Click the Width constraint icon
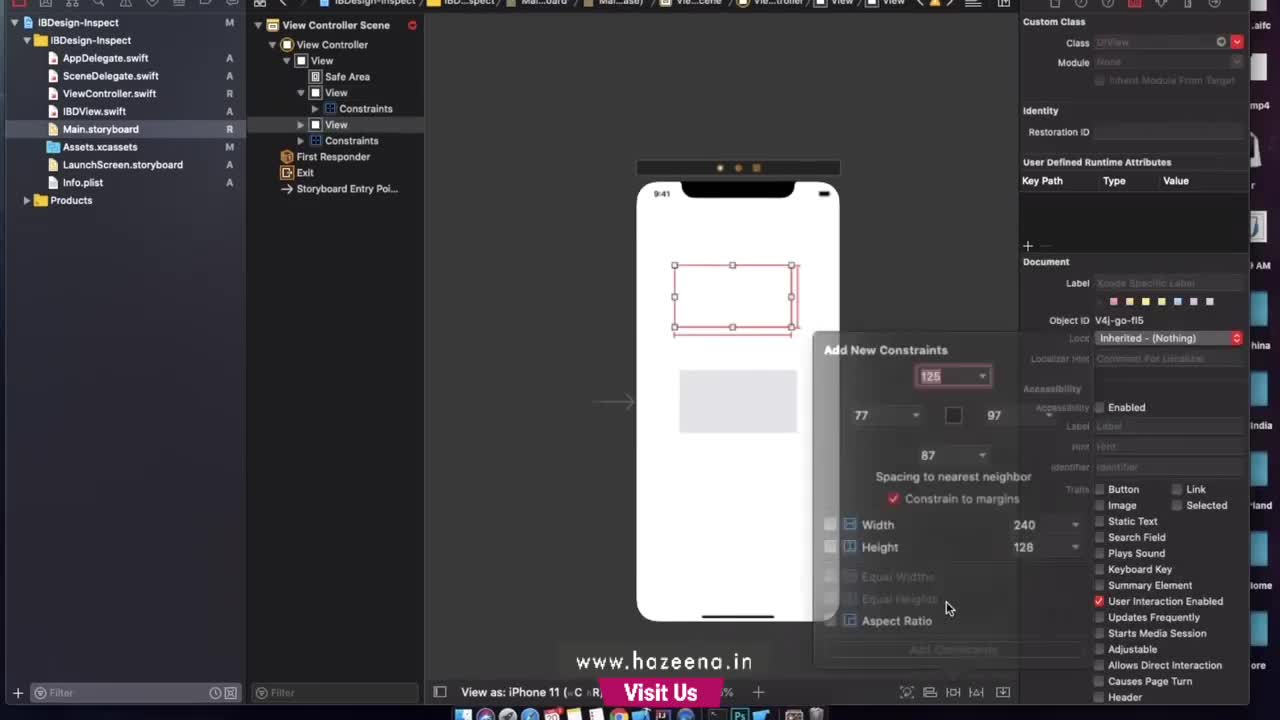The height and width of the screenshot is (720, 1280). click(850, 524)
